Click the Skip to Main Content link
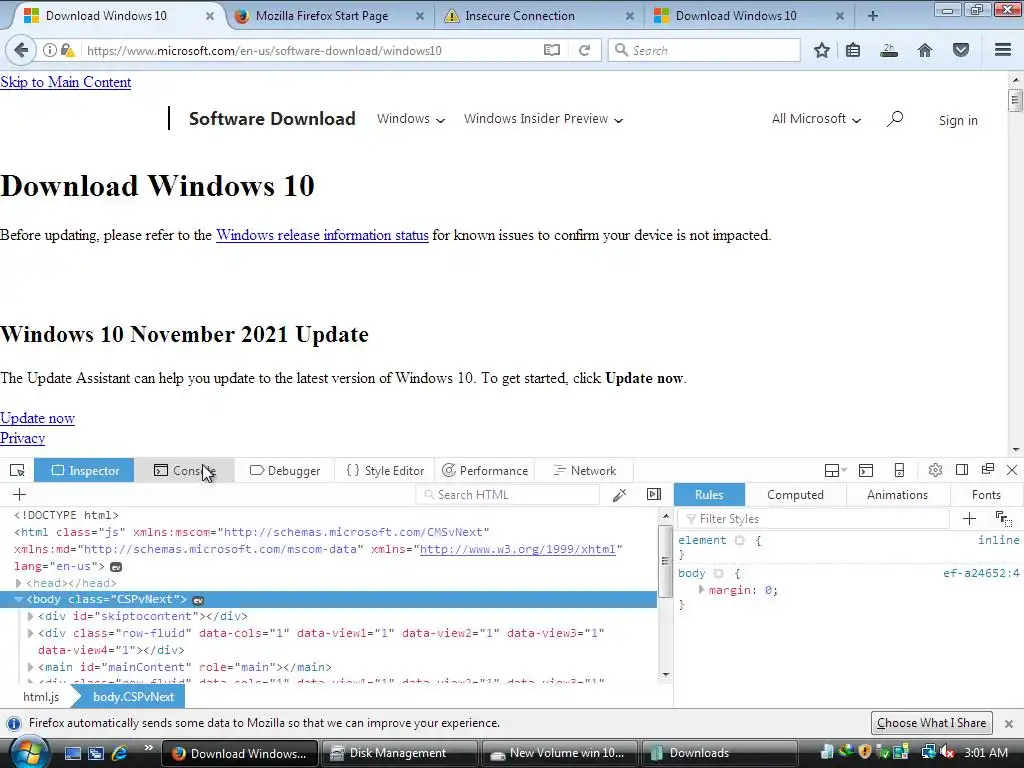Viewport: 1024px width, 768px height. (x=65, y=82)
